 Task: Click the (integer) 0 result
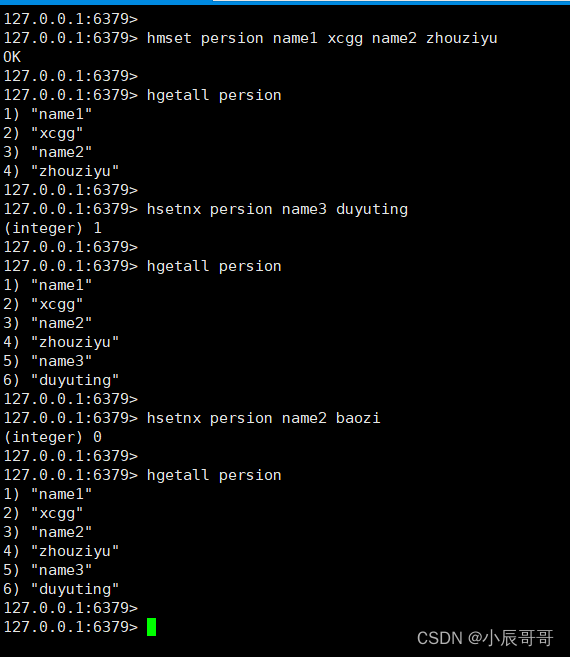(x=52, y=437)
